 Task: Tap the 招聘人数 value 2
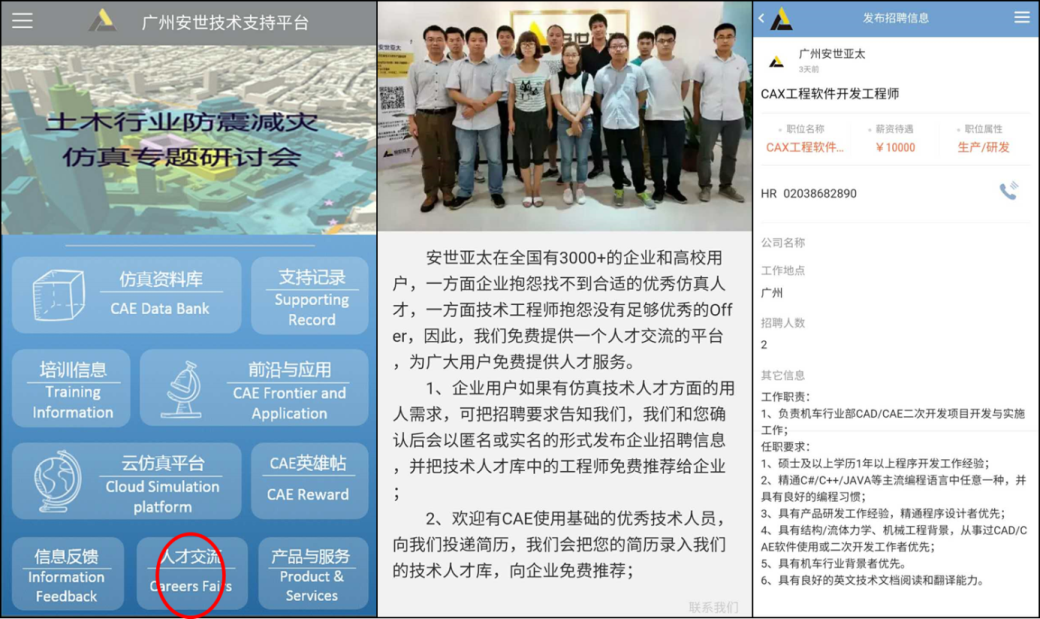764,345
